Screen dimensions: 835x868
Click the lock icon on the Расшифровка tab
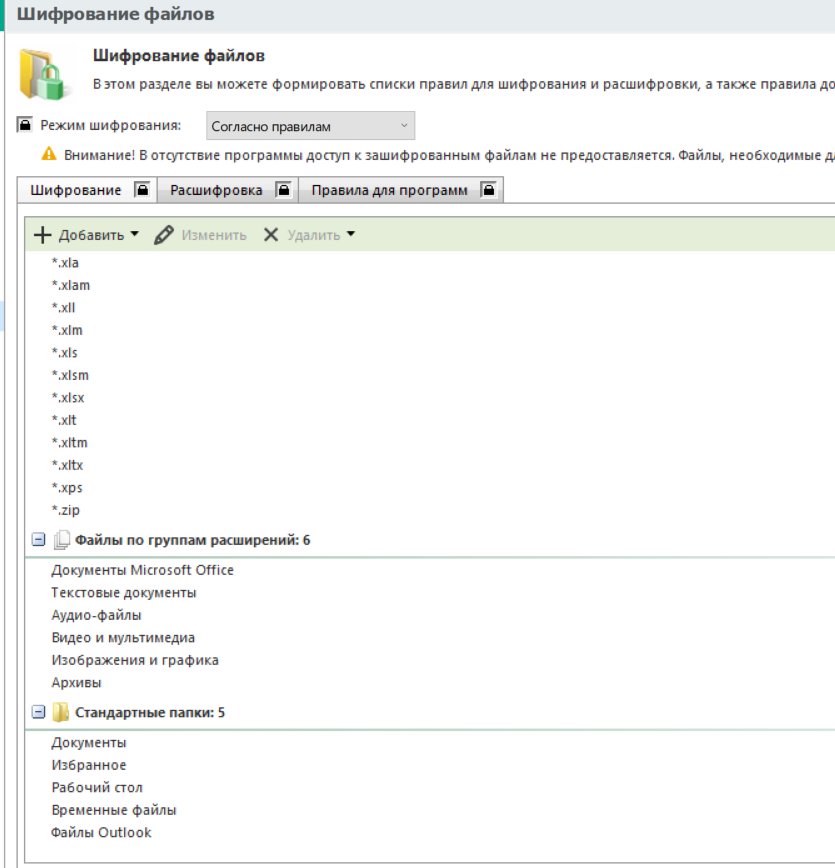[284, 190]
